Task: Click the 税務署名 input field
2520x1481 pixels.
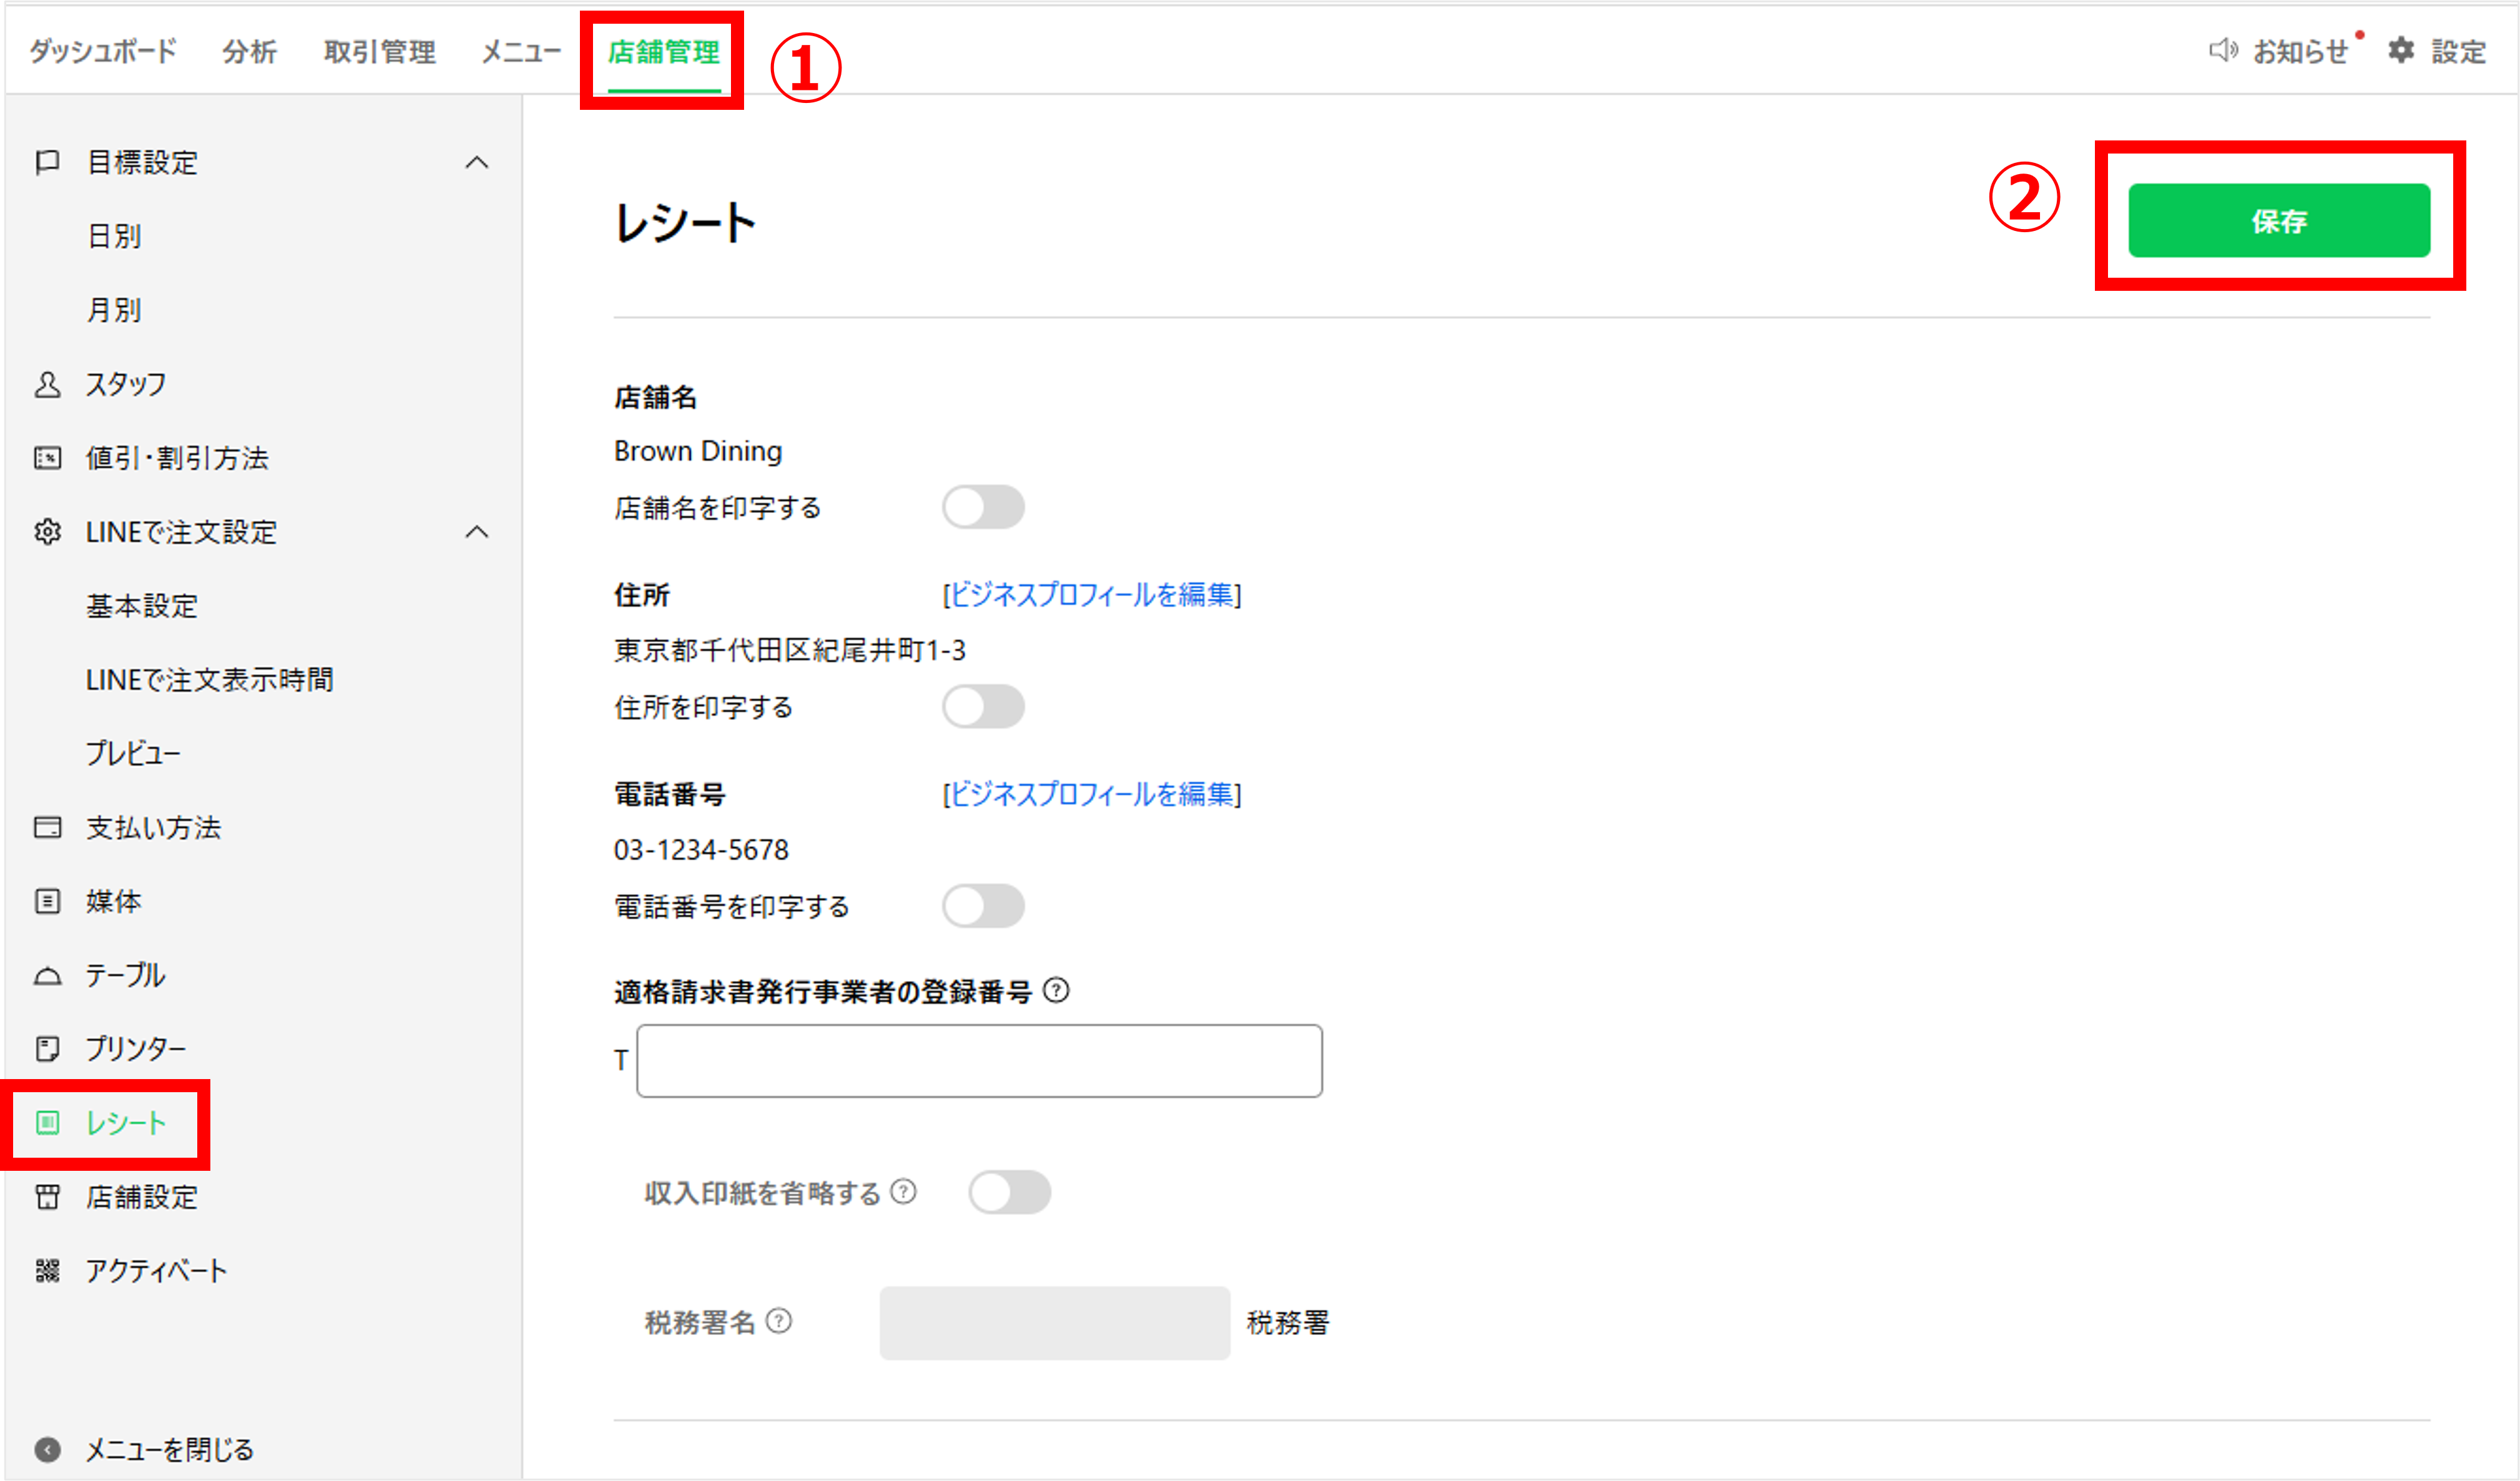Action: 1054,1322
